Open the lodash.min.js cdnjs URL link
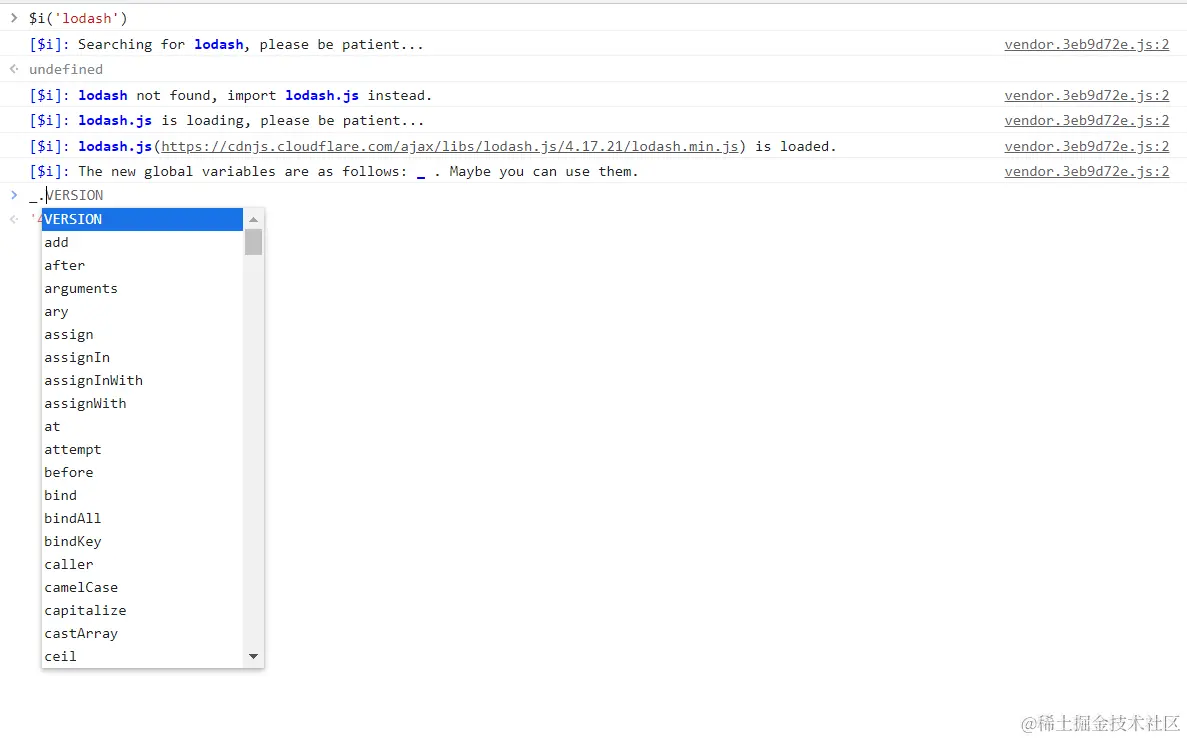Screen dimensions: 1187x740 (450, 147)
